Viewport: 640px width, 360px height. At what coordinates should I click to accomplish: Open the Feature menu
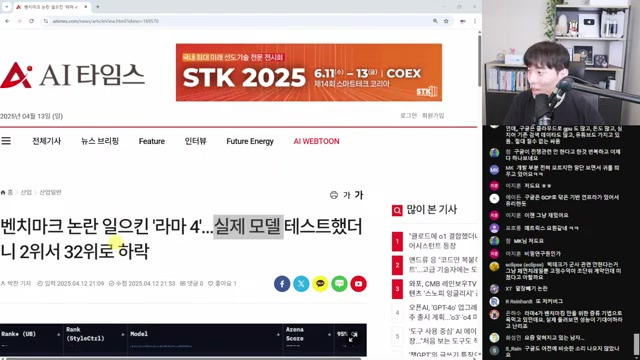click(x=152, y=141)
